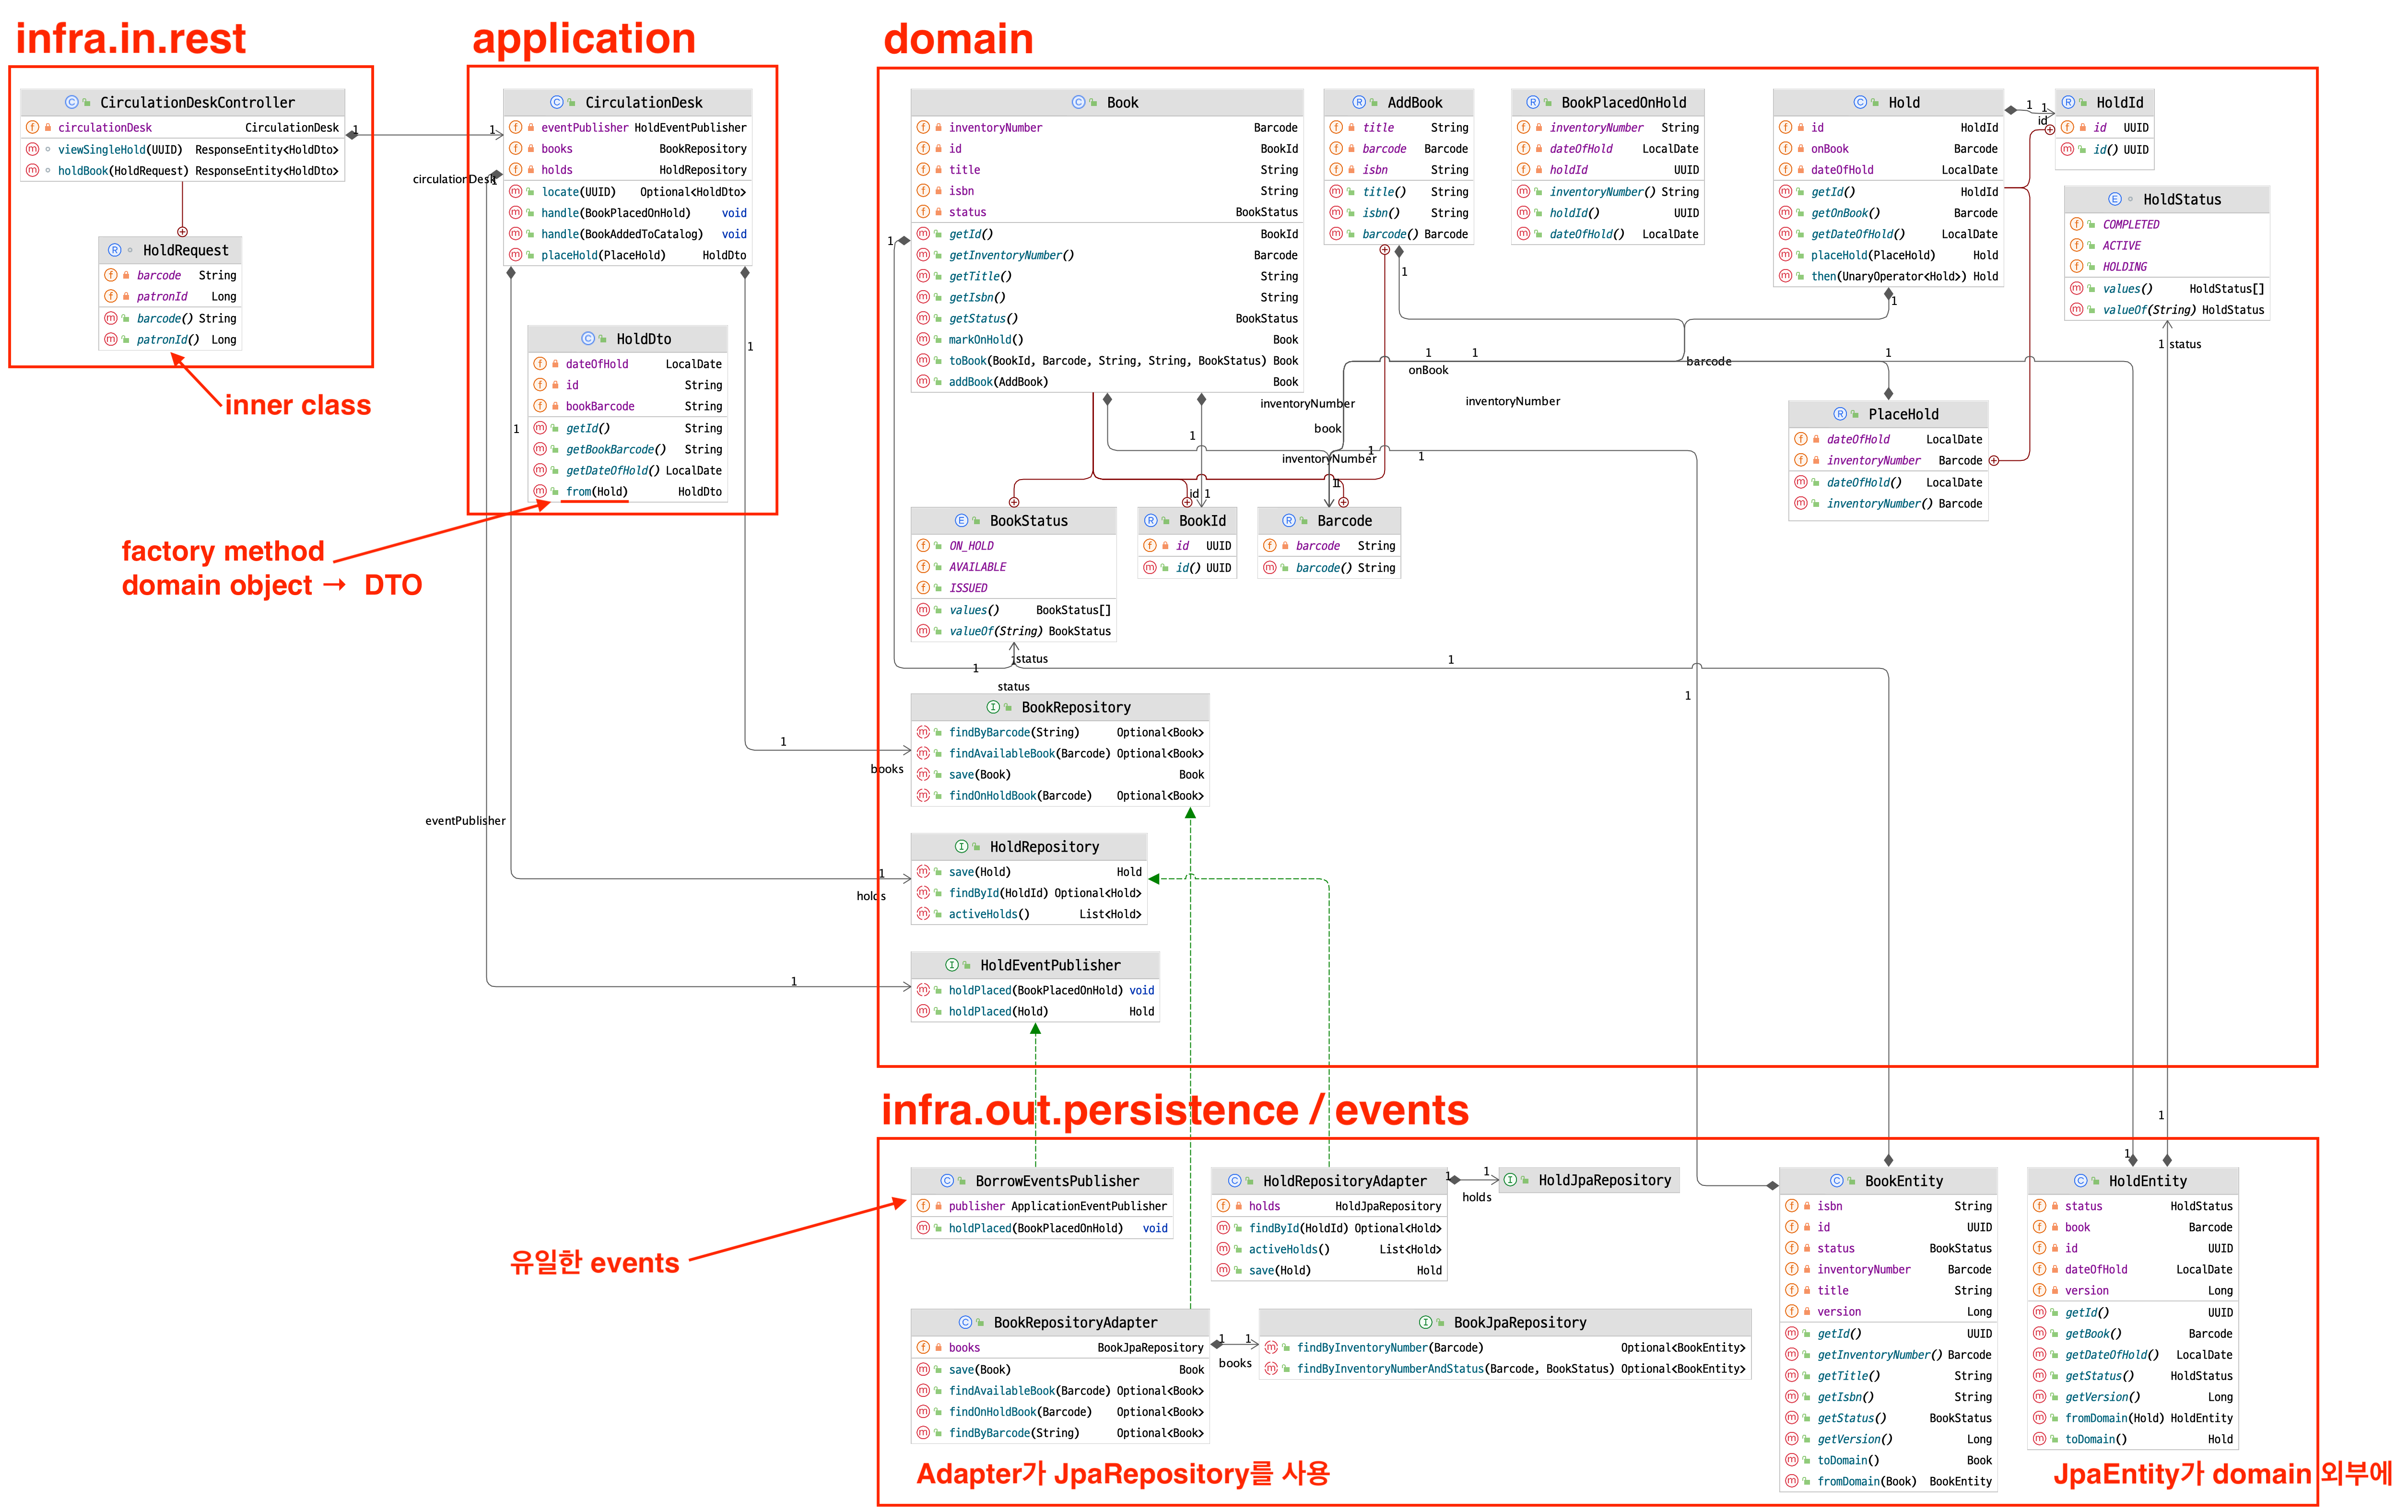Select the isbn field in AddBook
The height and width of the screenshot is (1512, 2408).
[1398, 170]
